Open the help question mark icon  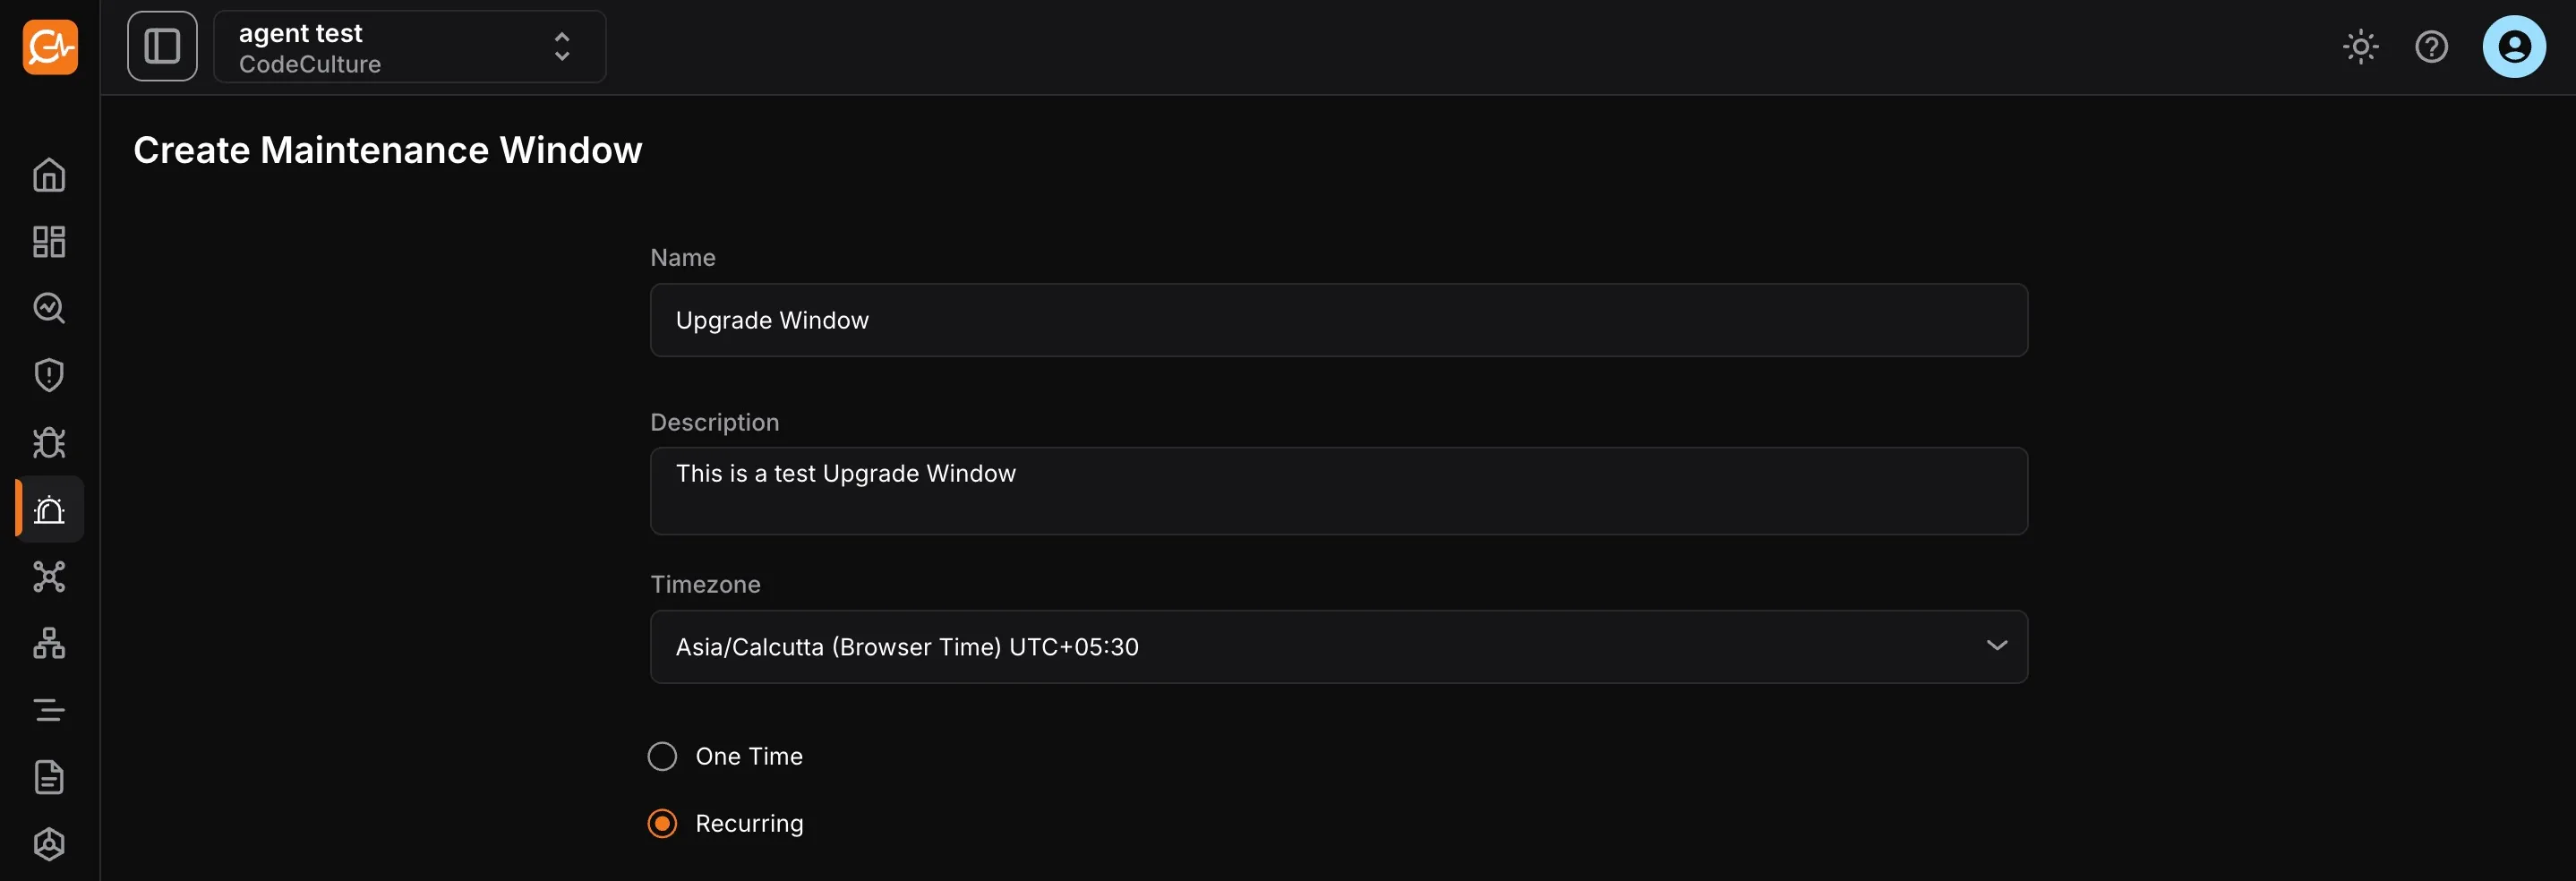coord(2431,47)
